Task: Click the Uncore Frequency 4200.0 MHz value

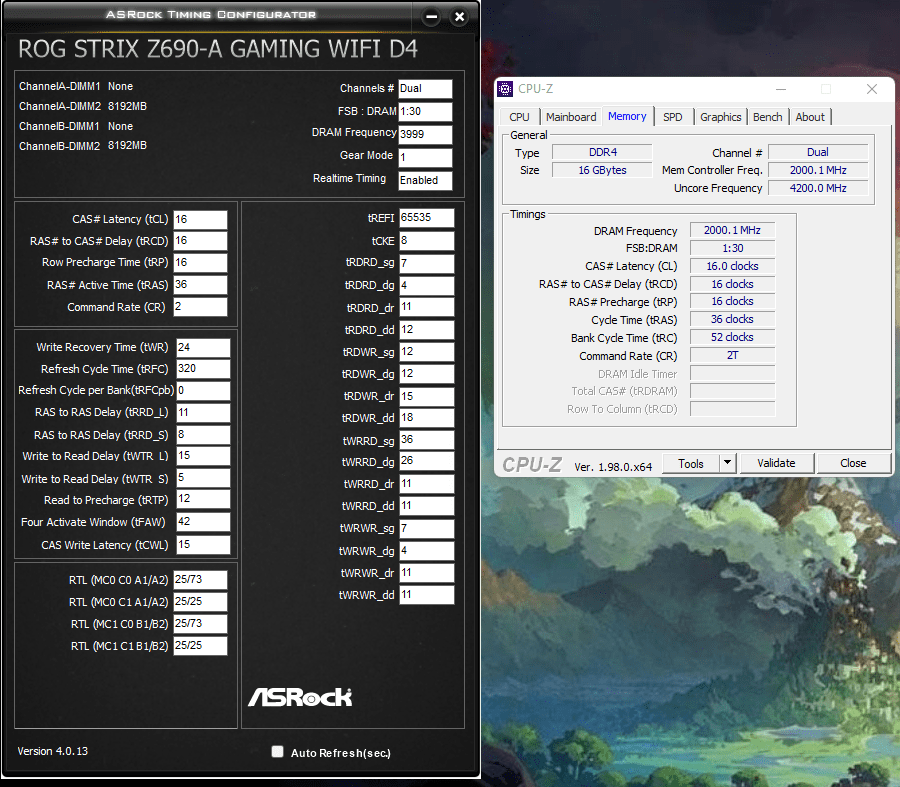Action: [818, 188]
